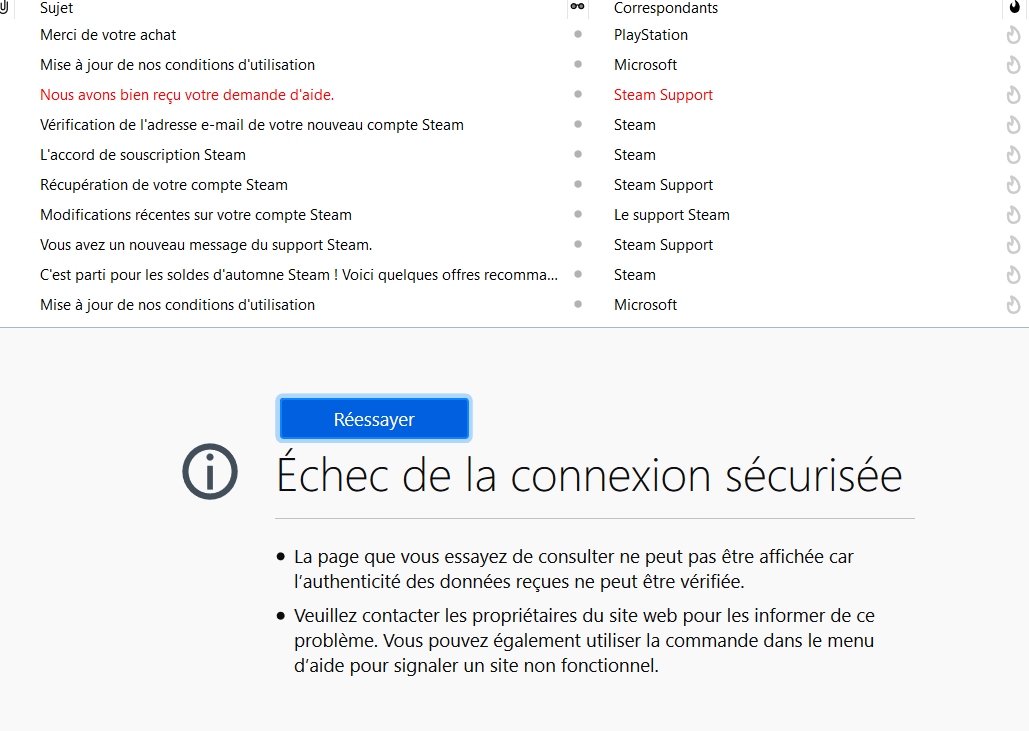Sort messages by Sujet column header

pyautogui.click(x=56, y=8)
